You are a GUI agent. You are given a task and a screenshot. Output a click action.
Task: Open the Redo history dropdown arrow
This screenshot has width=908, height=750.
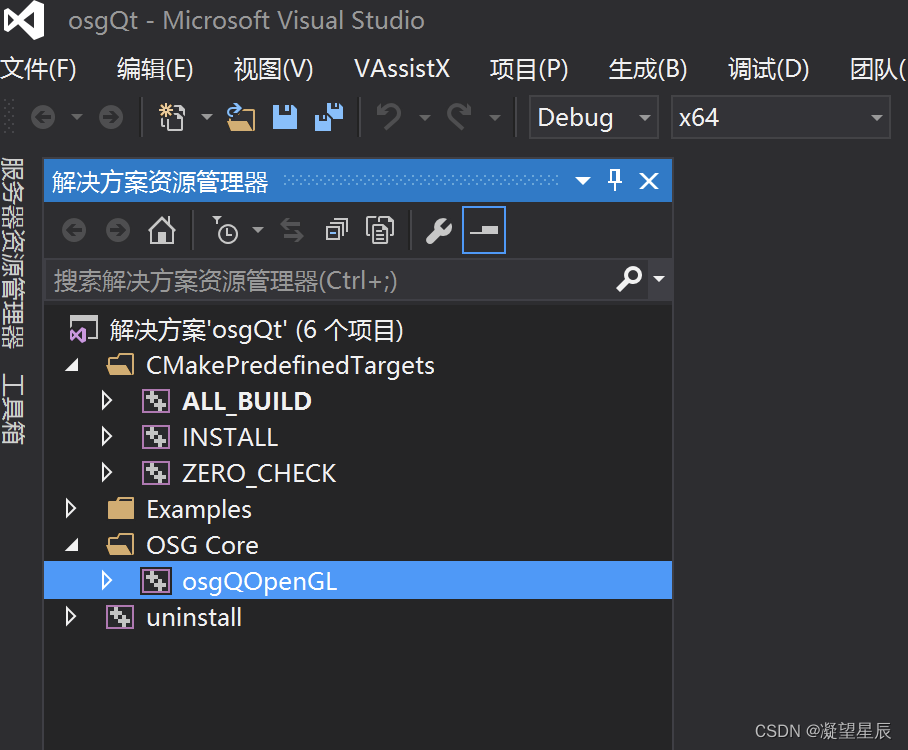coord(495,118)
